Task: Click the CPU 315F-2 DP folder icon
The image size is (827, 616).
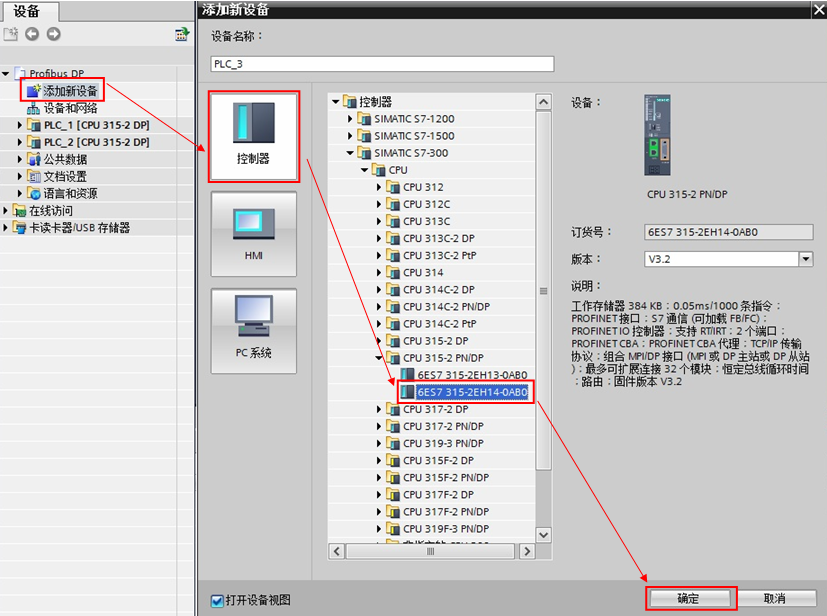Action: coord(393,460)
